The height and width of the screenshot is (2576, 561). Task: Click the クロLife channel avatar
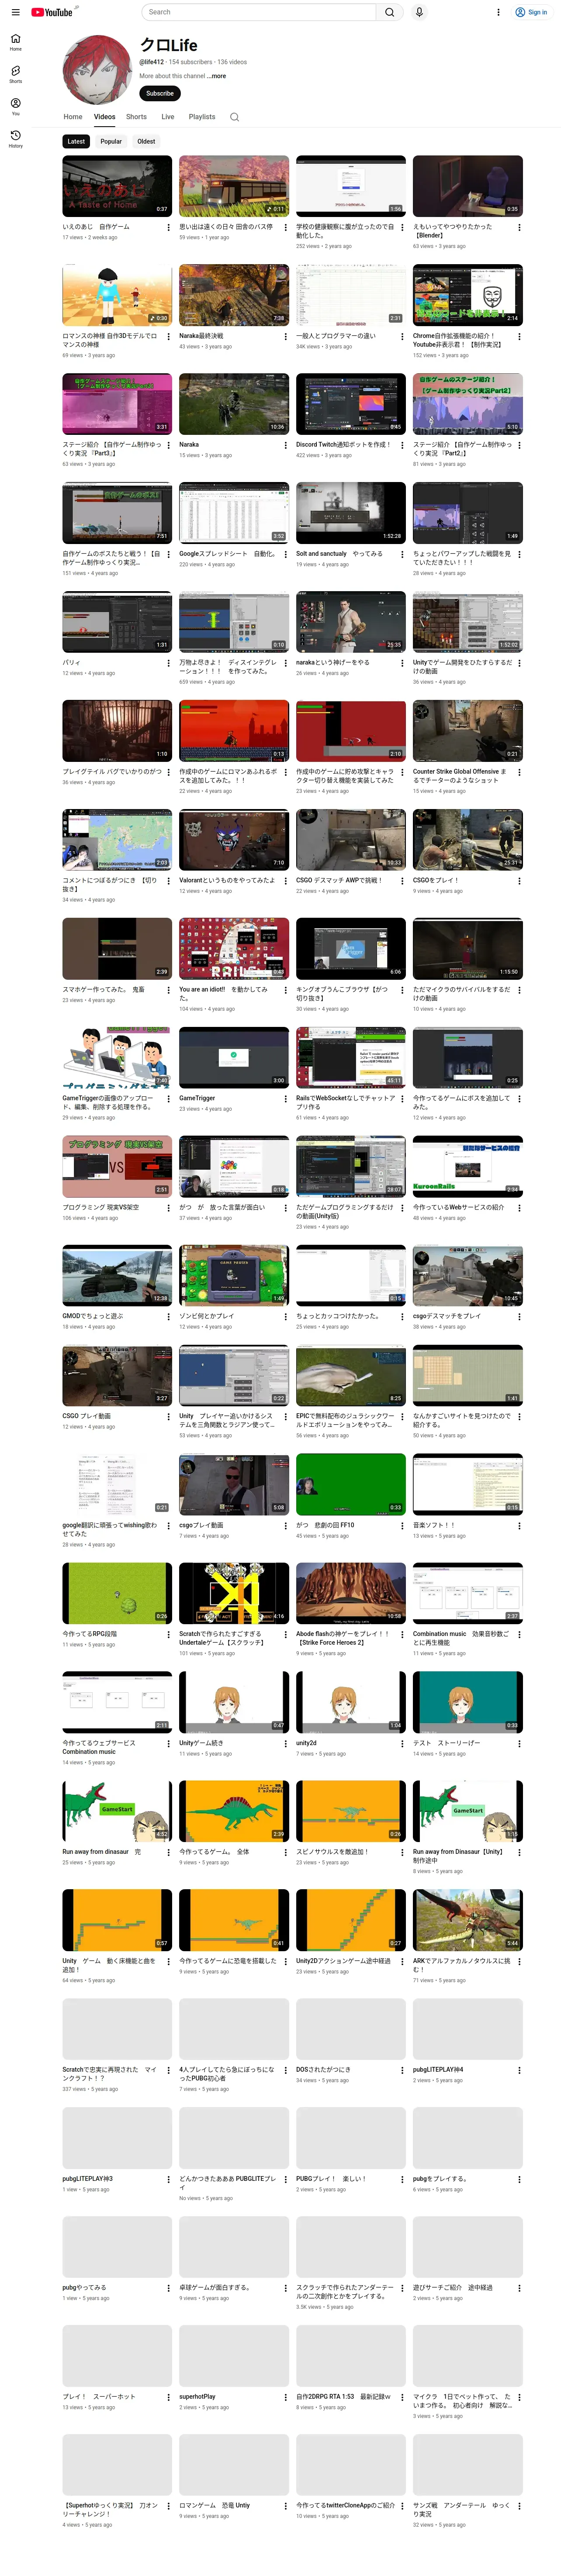[97, 69]
